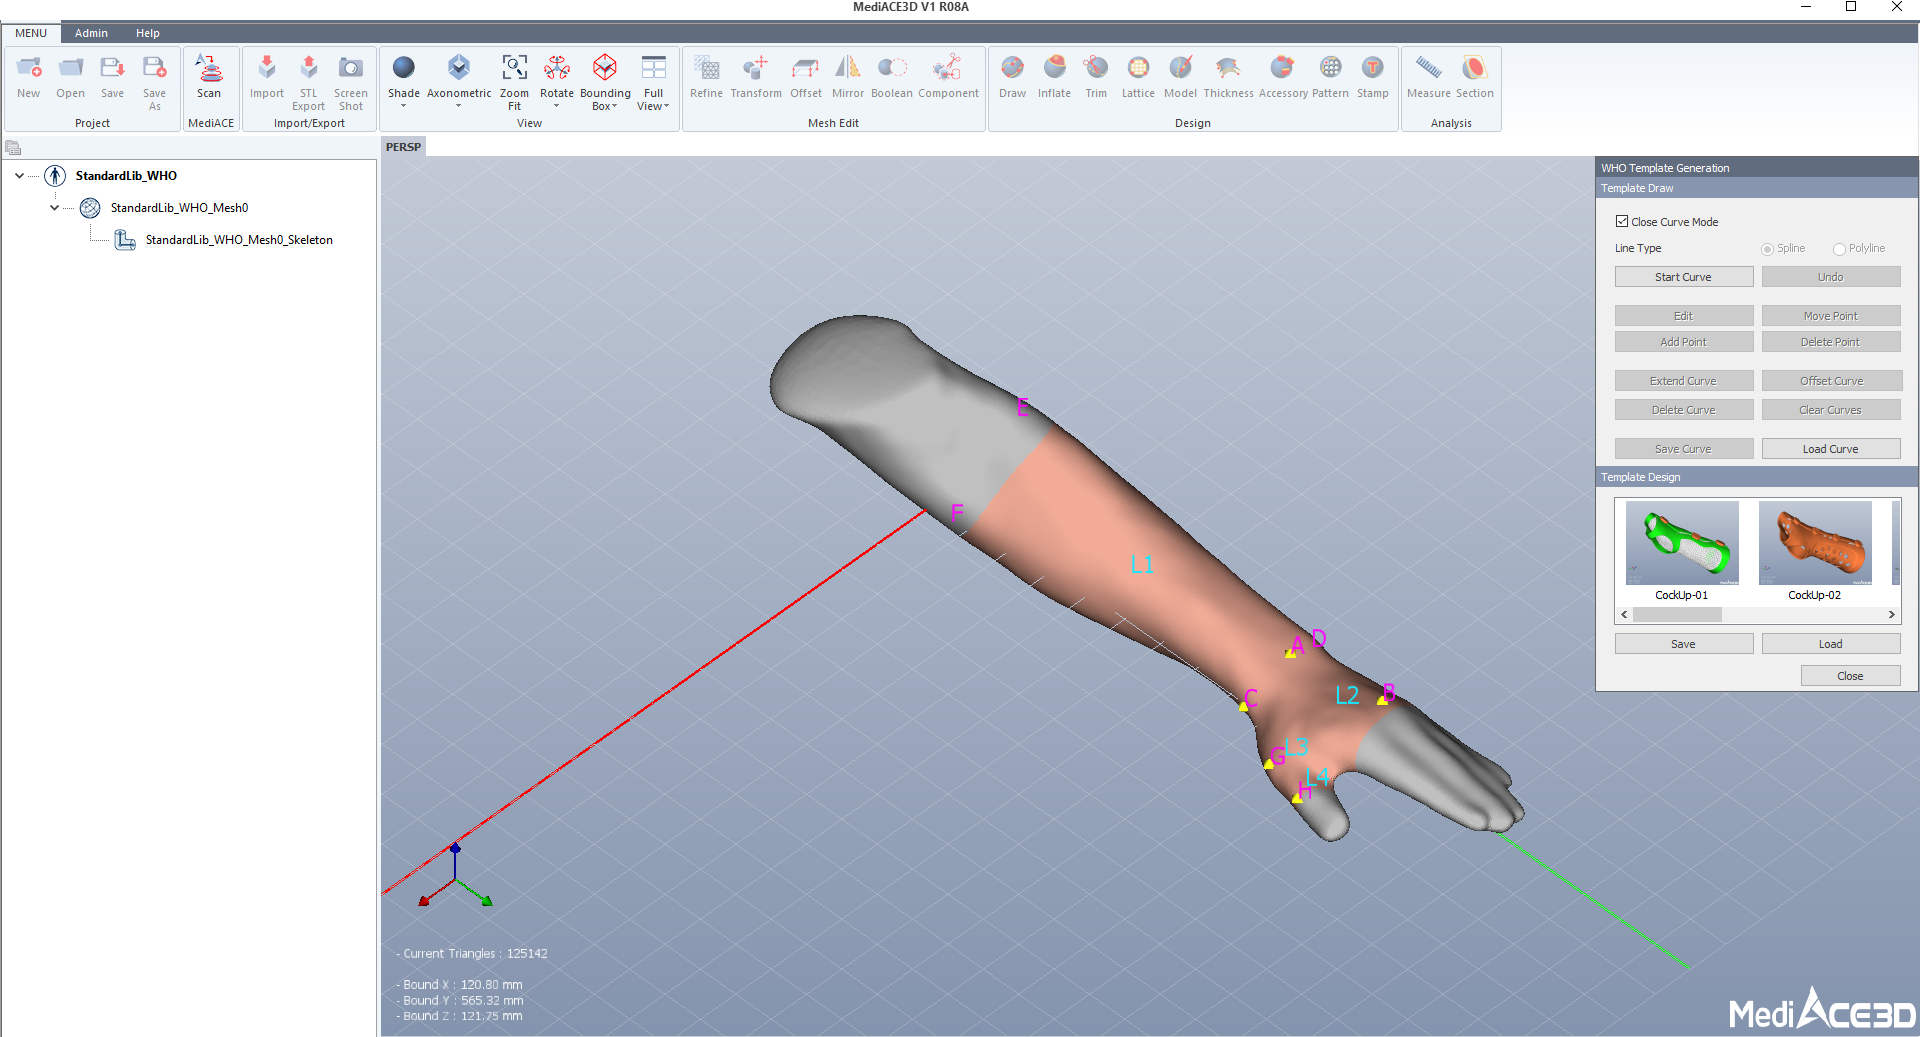Click the Start Curve button
1920x1037 pixels.
pos(1683,277)
